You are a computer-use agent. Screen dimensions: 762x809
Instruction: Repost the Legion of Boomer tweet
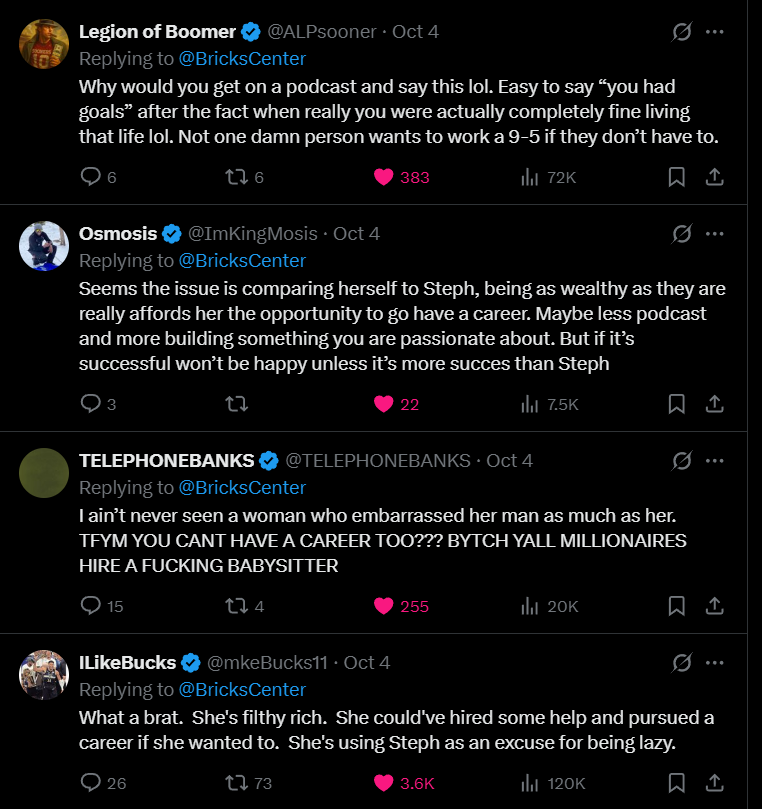click(x=237, y=177)
